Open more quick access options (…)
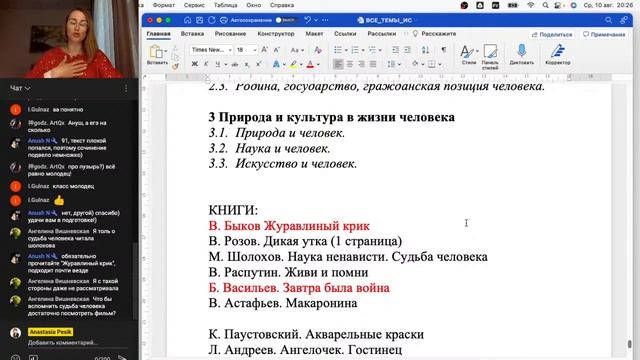Image resolution: width=640 pixels, height=360 pixels. pyautogui.click(x=325, y=20)
